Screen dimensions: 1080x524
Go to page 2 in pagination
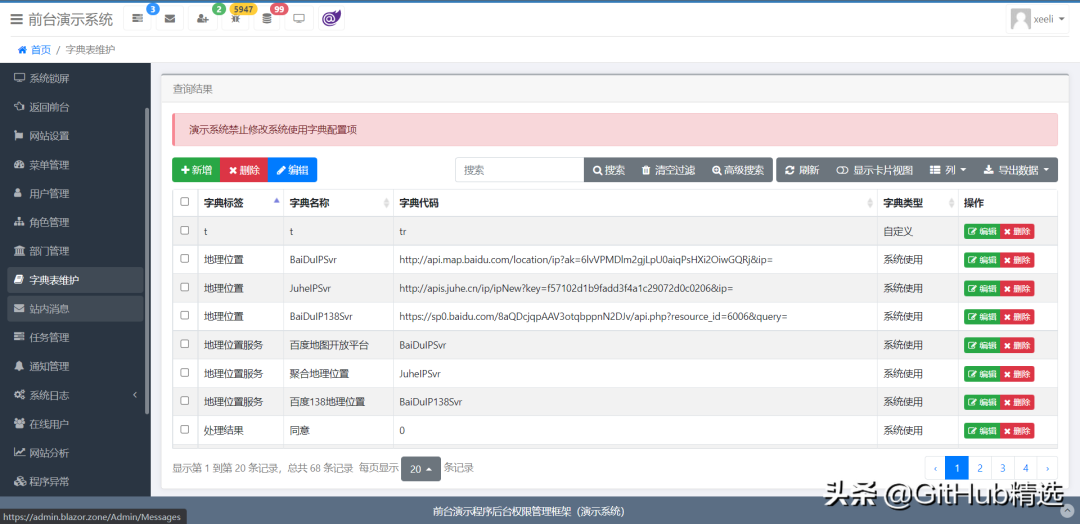[x=979, y=468]
